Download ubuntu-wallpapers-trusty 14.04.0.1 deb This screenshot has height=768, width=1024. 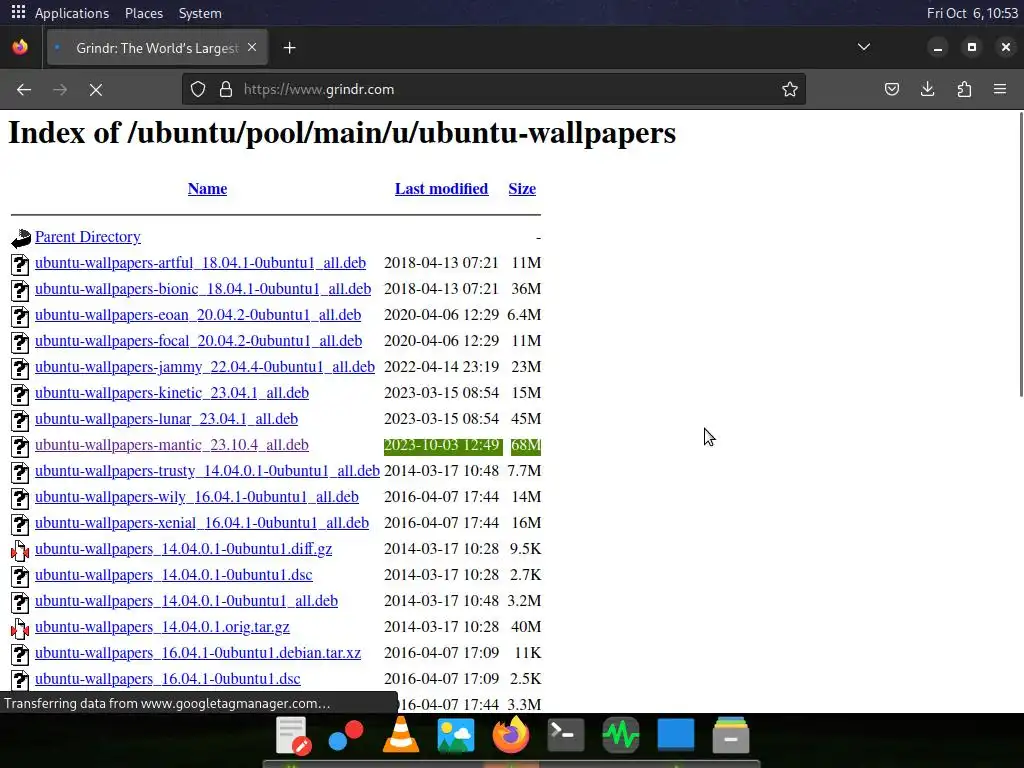[x=208, y=472]
